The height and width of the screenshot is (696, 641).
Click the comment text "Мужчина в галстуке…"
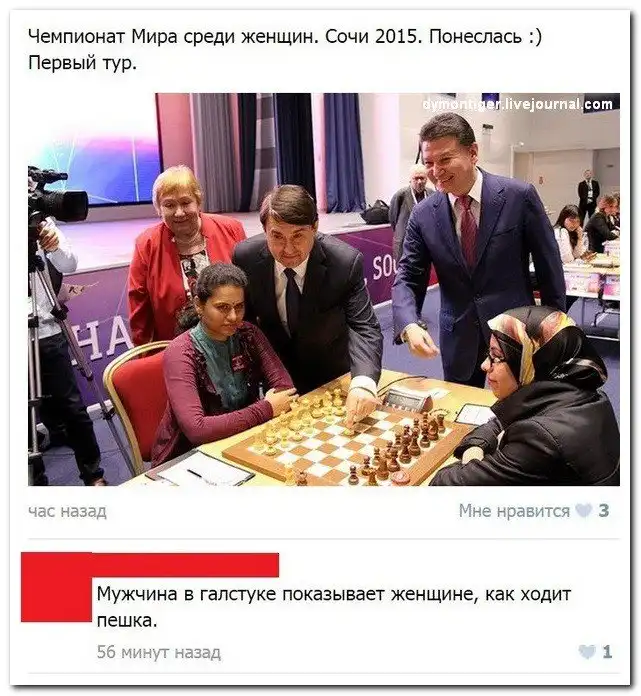click(x=334, y=606)
